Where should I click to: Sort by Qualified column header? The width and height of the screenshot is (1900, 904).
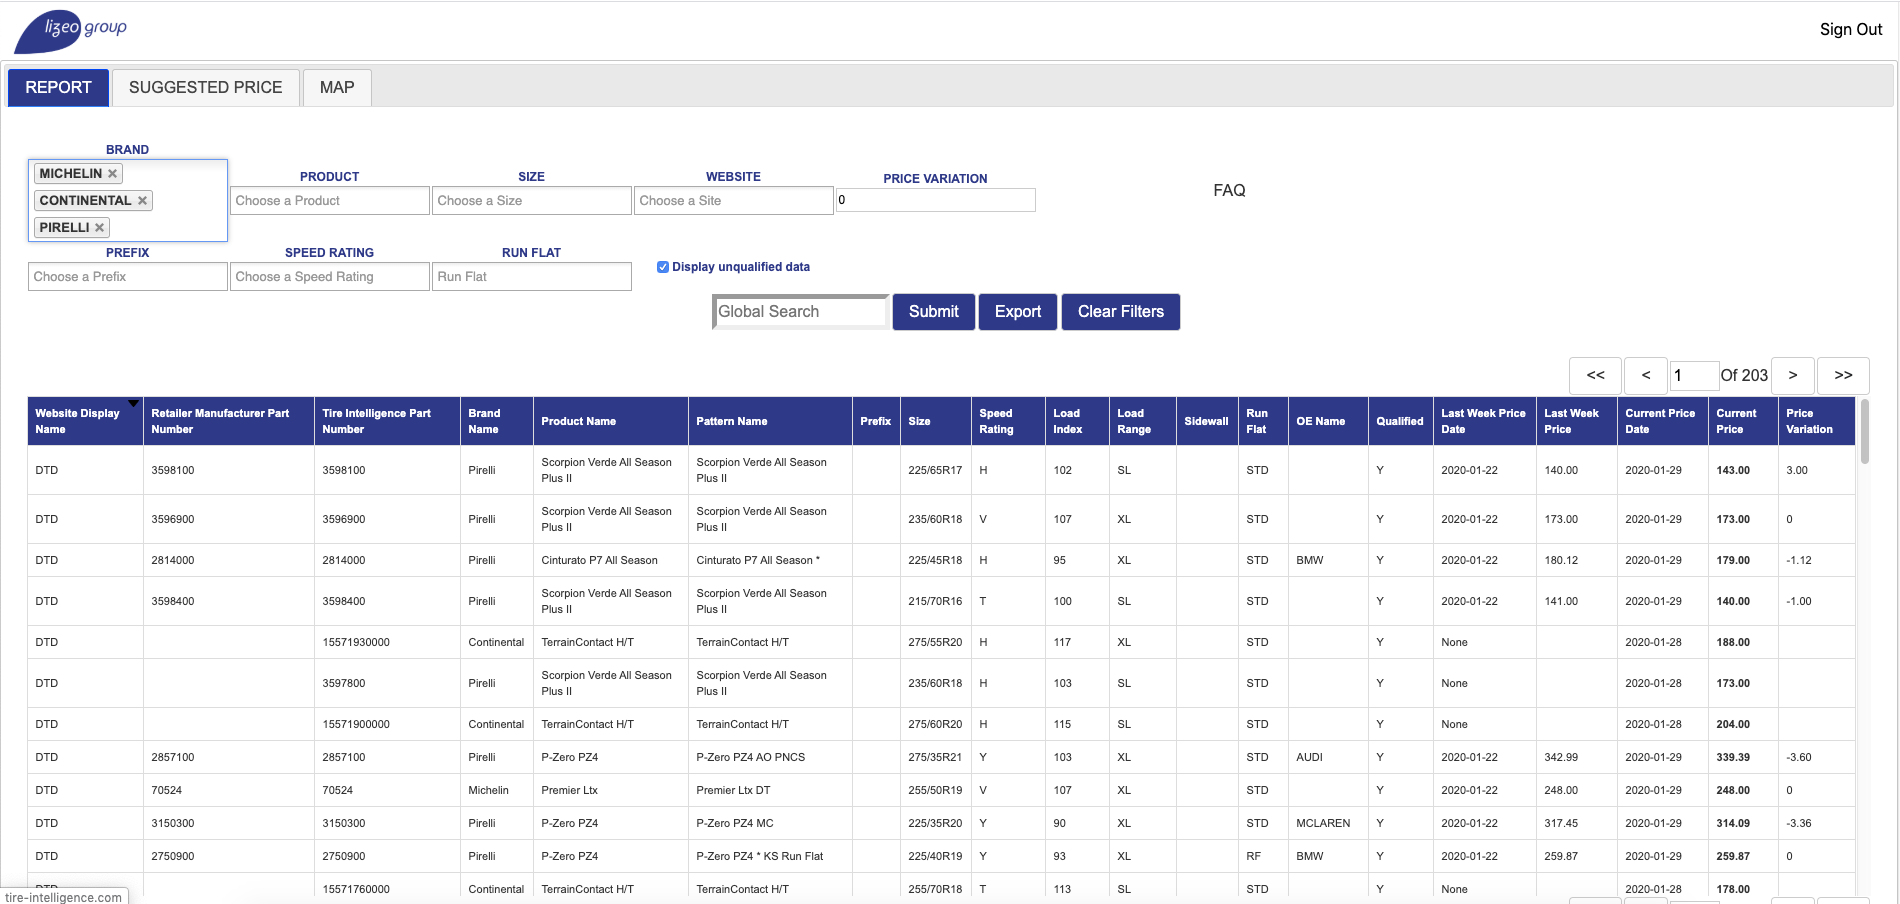coord(1400,422)
